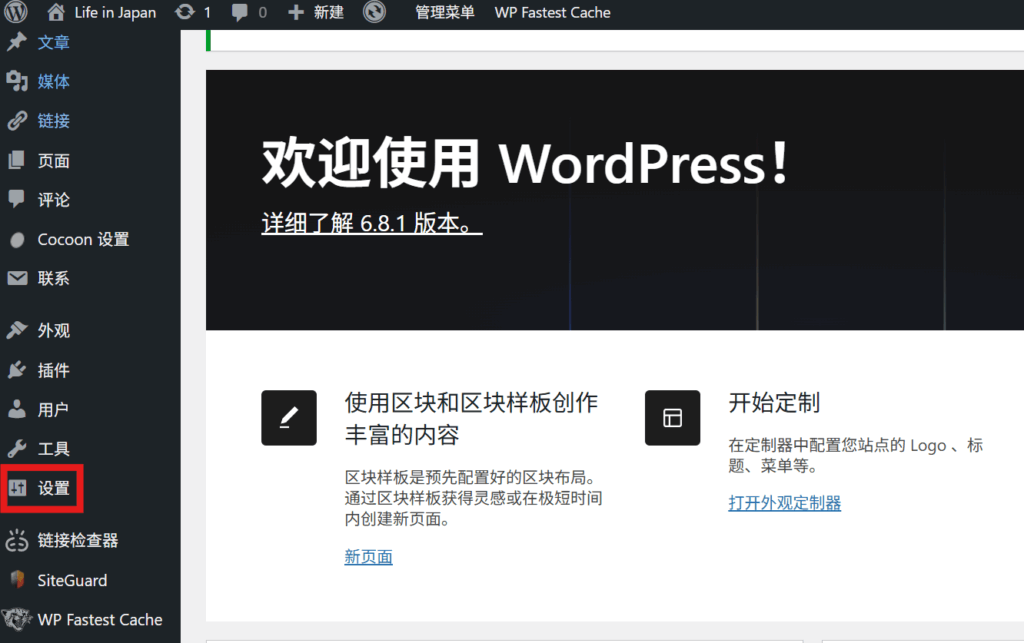Screen dimensions: 1024x643
Task: Click the pages icon next to 页面
Action: (x=17, y=160)
